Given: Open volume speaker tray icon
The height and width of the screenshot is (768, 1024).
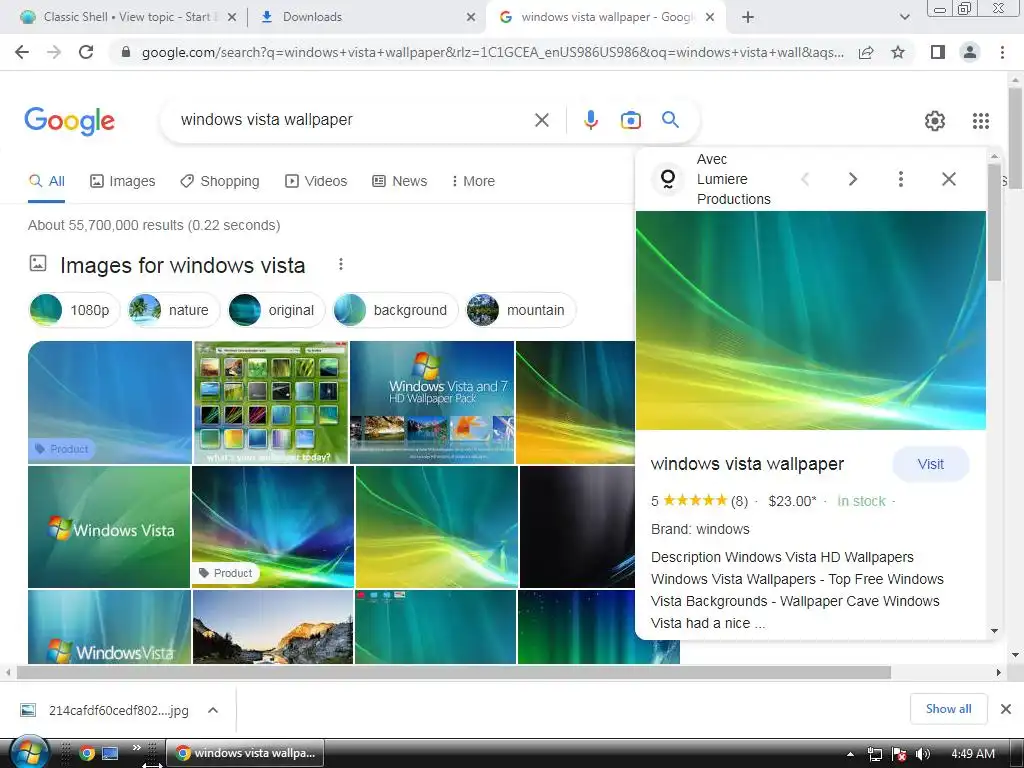Looking at the screenshot, I should pos(922,754).
